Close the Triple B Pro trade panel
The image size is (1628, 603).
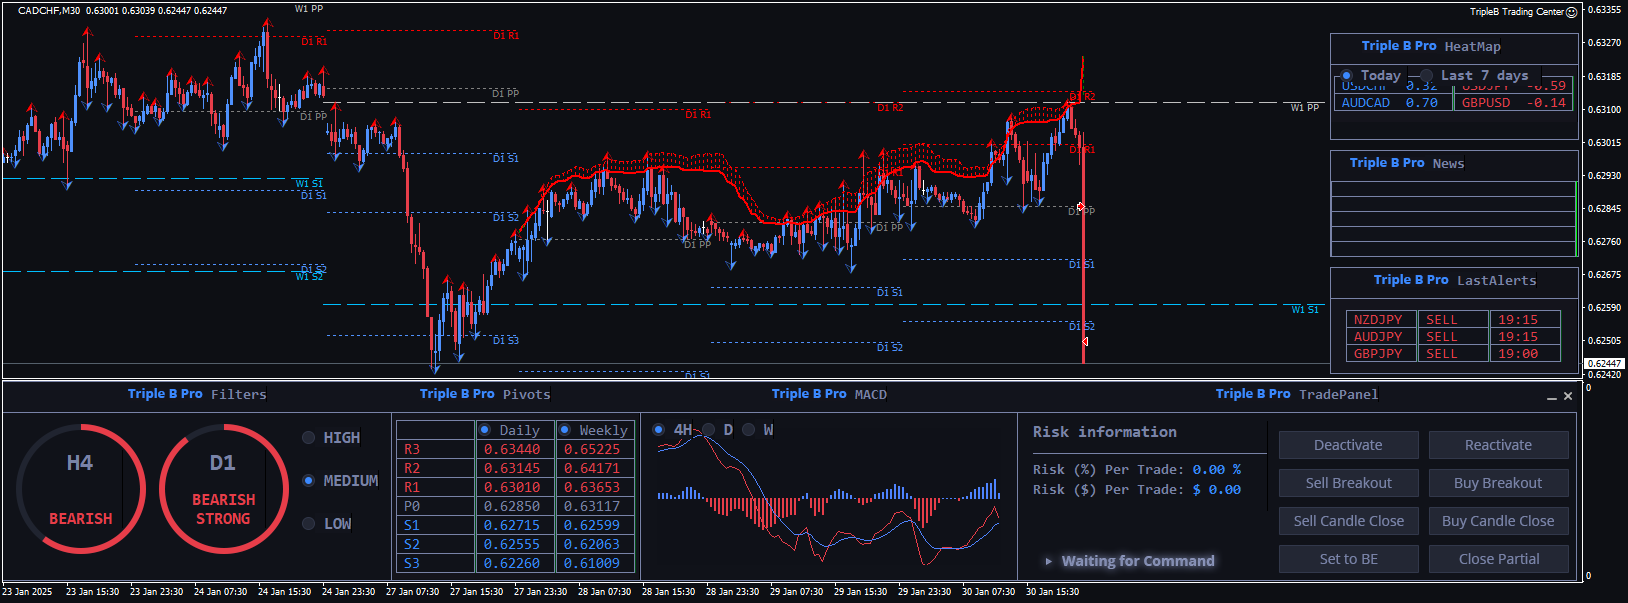(x=1568, y=396)
